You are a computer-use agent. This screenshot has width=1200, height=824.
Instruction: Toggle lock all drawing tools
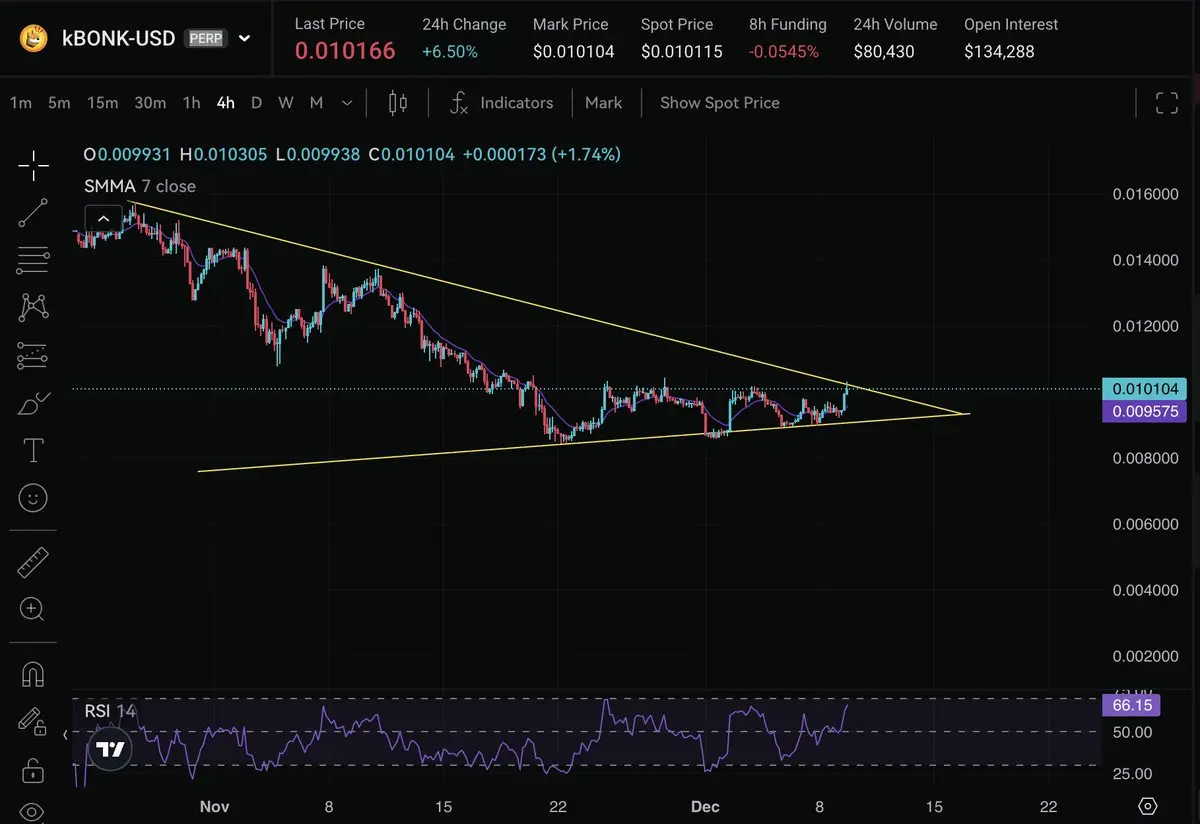[x=33, y=770]
